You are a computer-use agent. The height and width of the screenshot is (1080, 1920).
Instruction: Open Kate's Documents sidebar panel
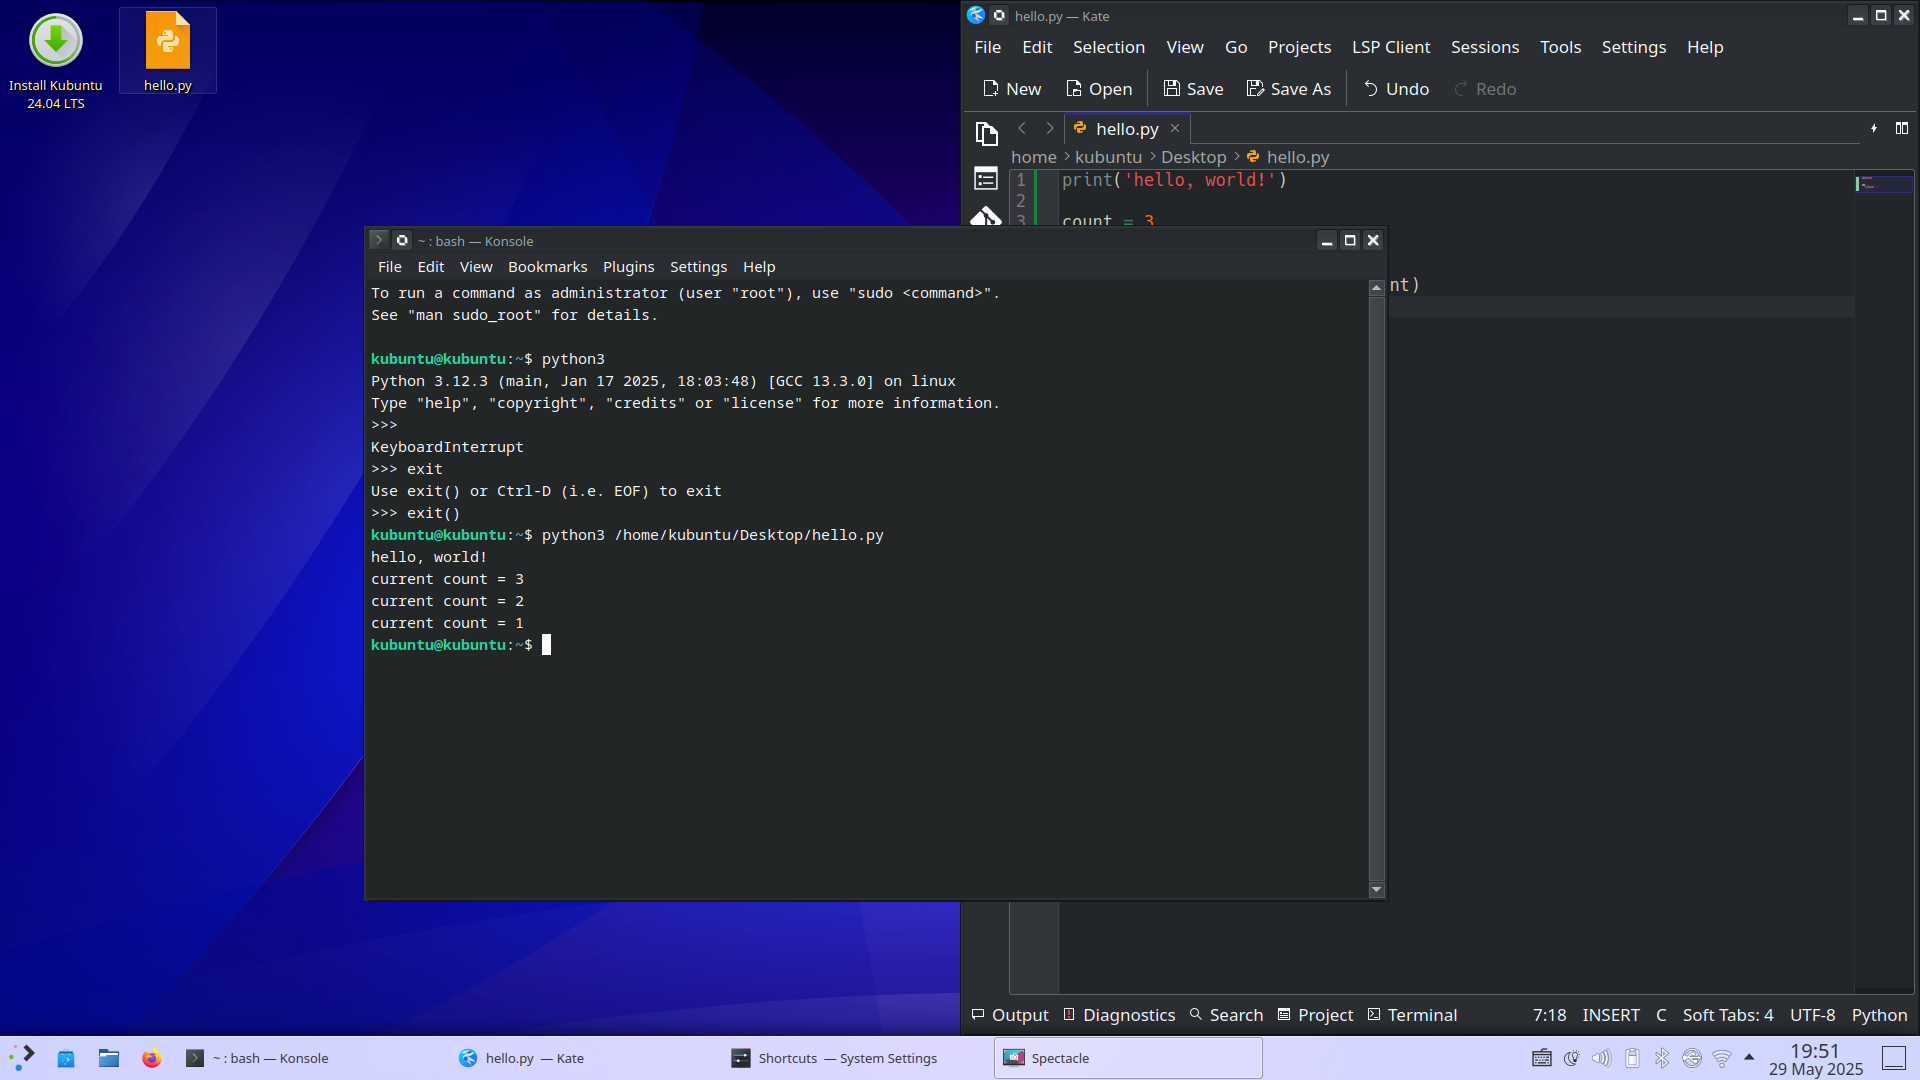tap(986, 133)
